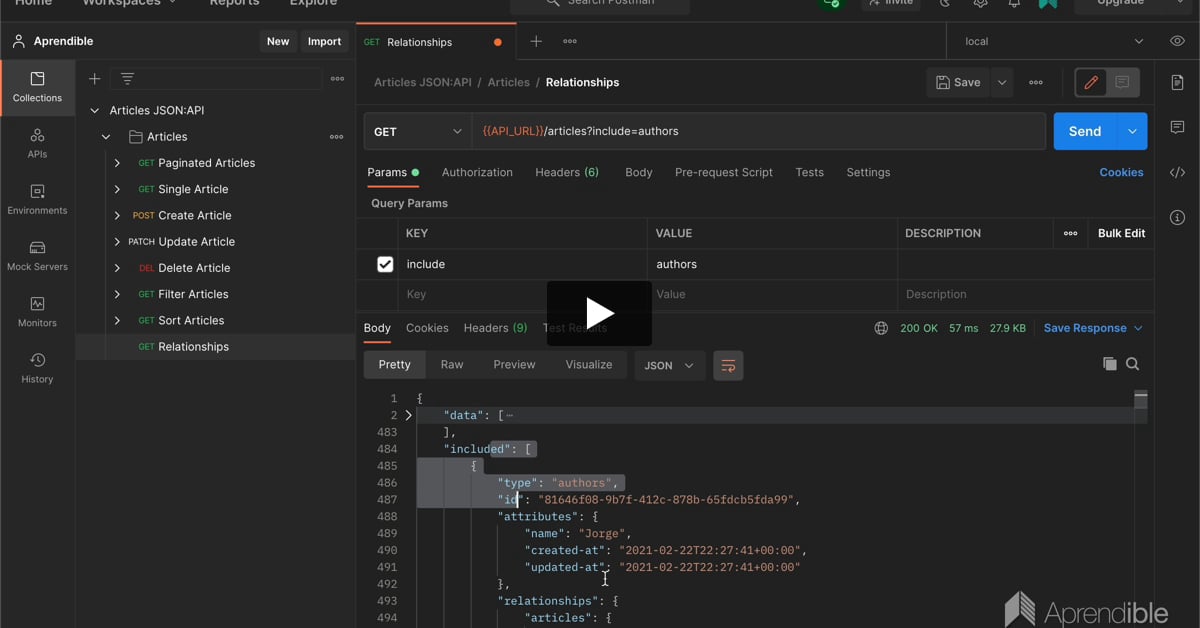Viewport: 1200px width, 628px height.
Task: Click the environment quick look eye icon
Action: click(x=1177, y=41)
